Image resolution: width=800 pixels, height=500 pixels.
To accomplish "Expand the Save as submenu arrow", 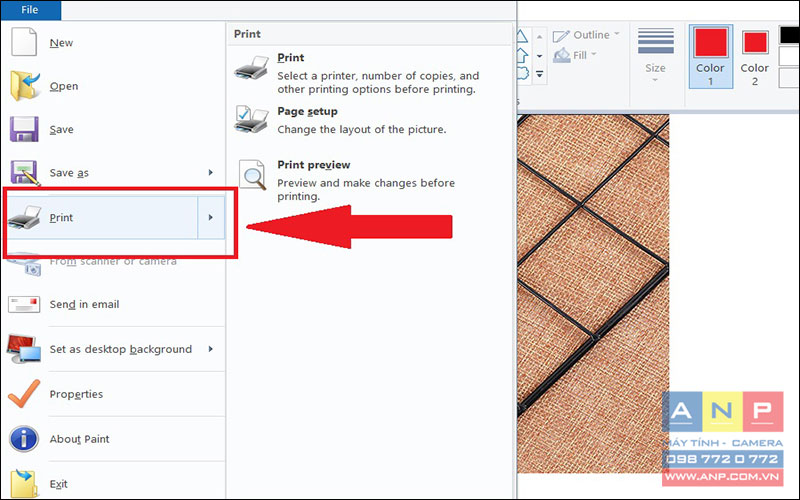I will pyautogui.click(x=211, y=172).
